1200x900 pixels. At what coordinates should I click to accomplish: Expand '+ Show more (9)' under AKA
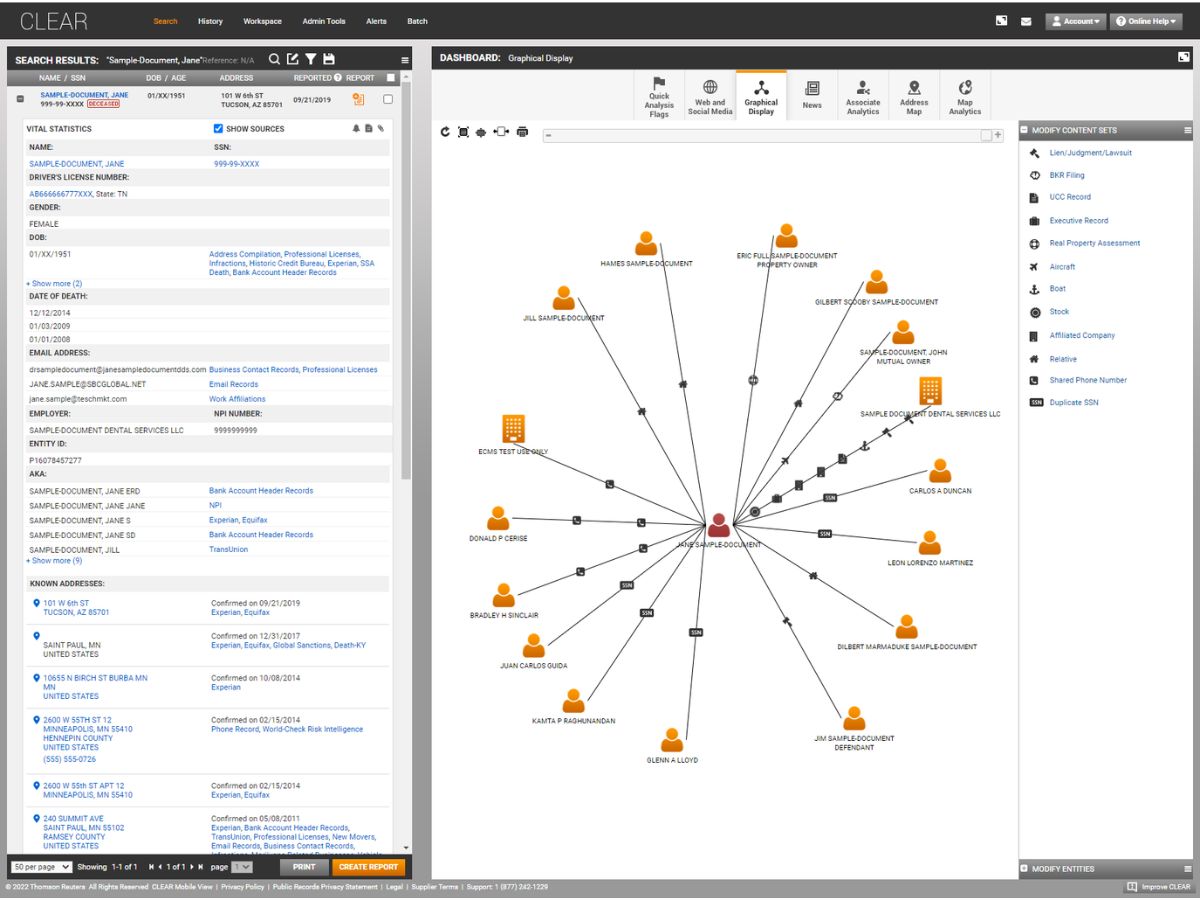tap(54, 561)
